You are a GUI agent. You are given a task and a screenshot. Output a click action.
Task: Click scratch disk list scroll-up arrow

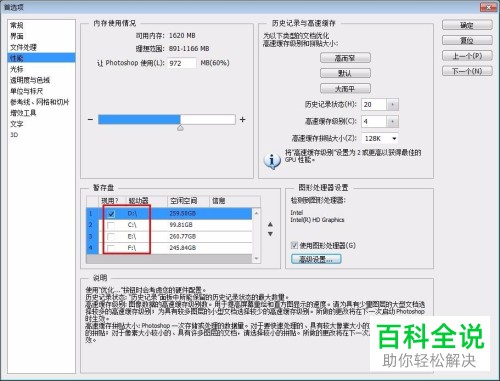coord(256,213)
